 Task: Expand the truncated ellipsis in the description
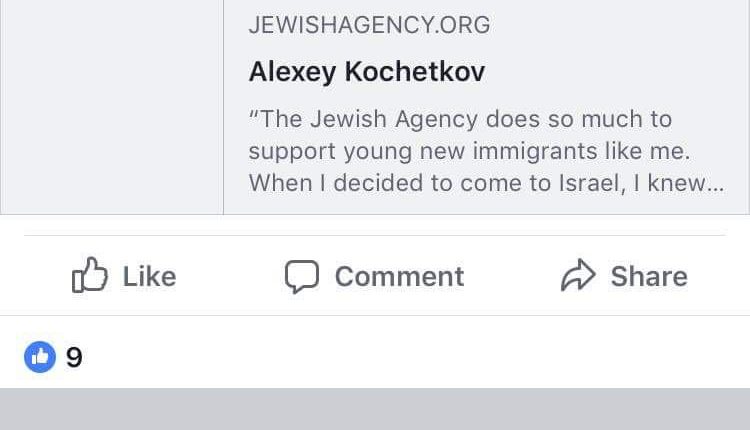714,184
